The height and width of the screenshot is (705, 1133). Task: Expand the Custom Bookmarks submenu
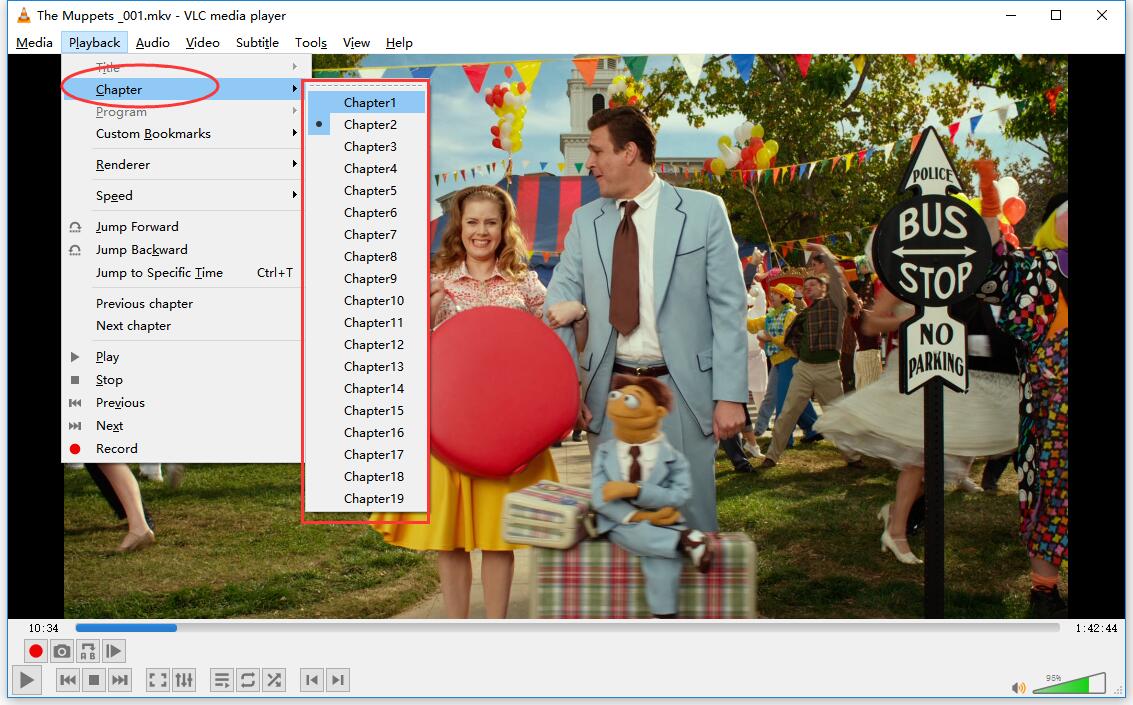pos(182,134)
